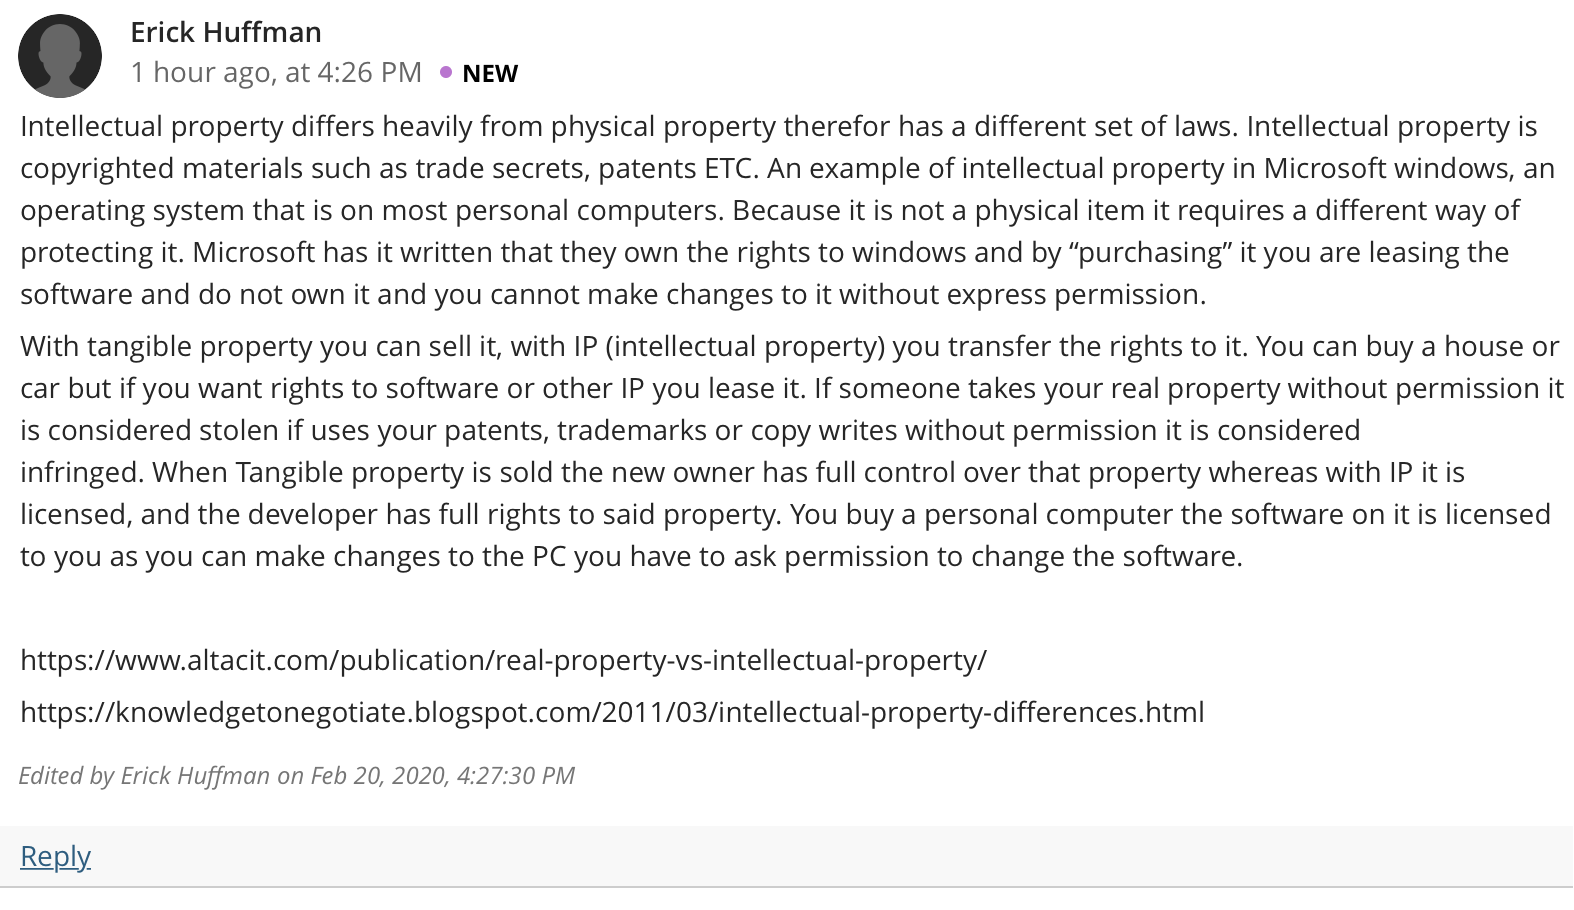Open the altacit.com real-property article URL
Screen dimensions: 1574x910
click(x=503, y=660)
